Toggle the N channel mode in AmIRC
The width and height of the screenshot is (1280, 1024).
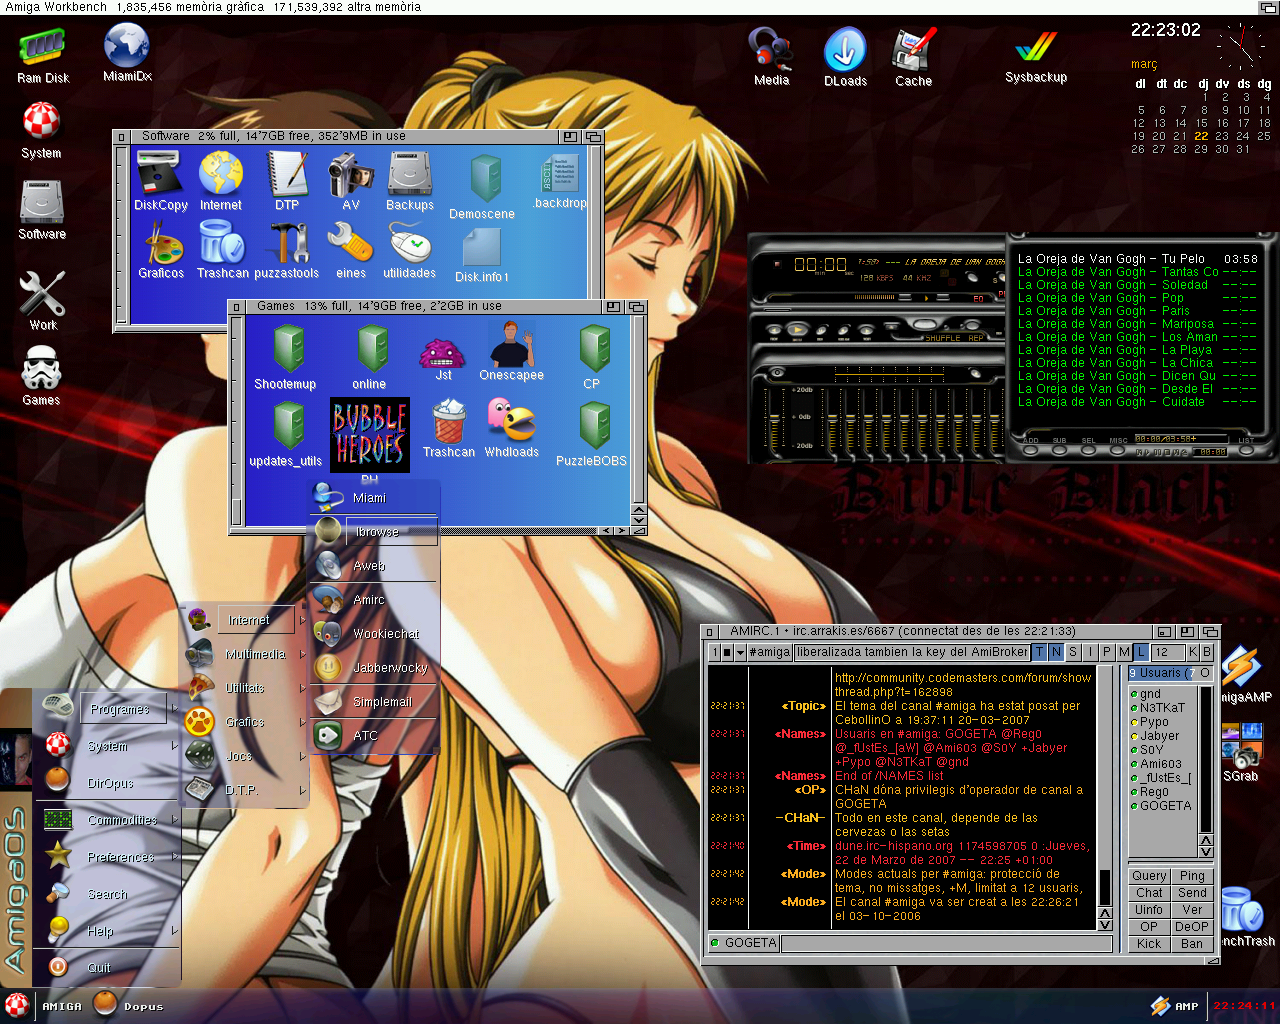point(1056,652)
